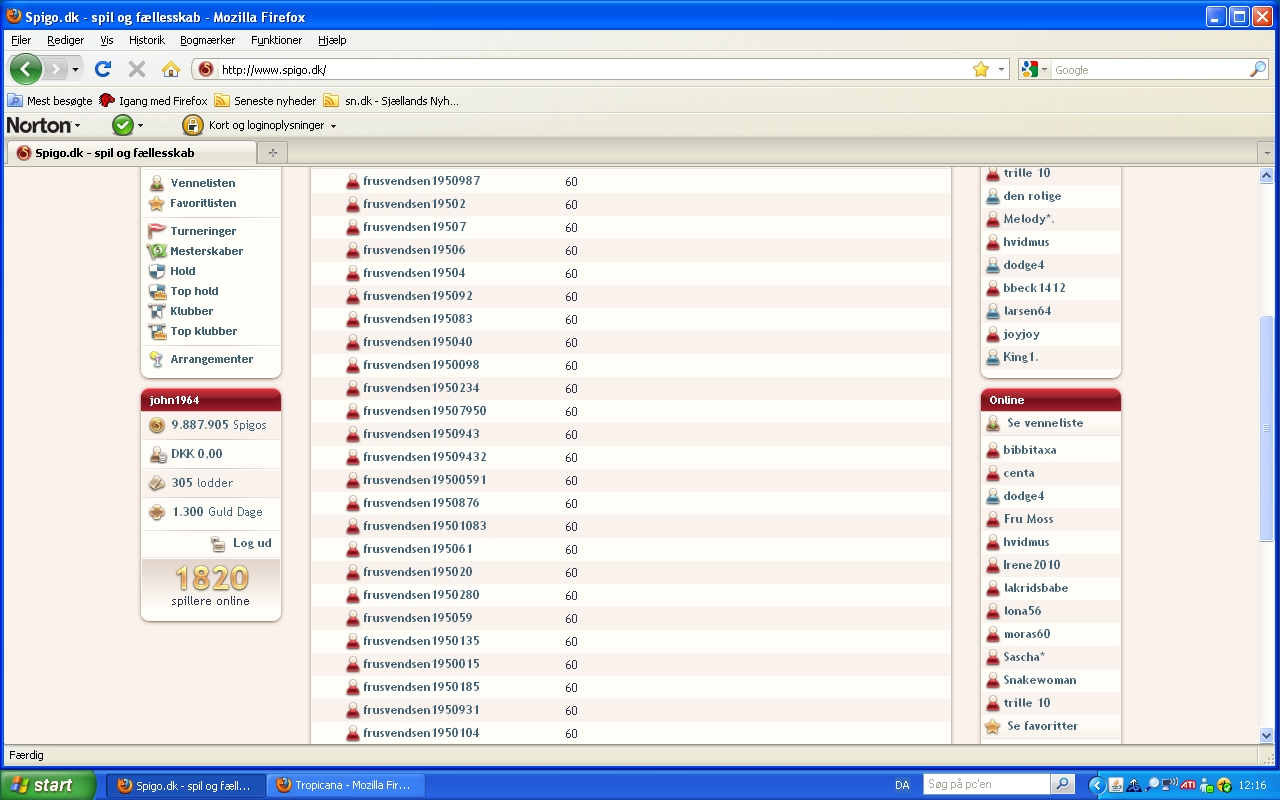1280x800 pixels.
Task: Click the Norton green checkmark icon
Action: 122,125
